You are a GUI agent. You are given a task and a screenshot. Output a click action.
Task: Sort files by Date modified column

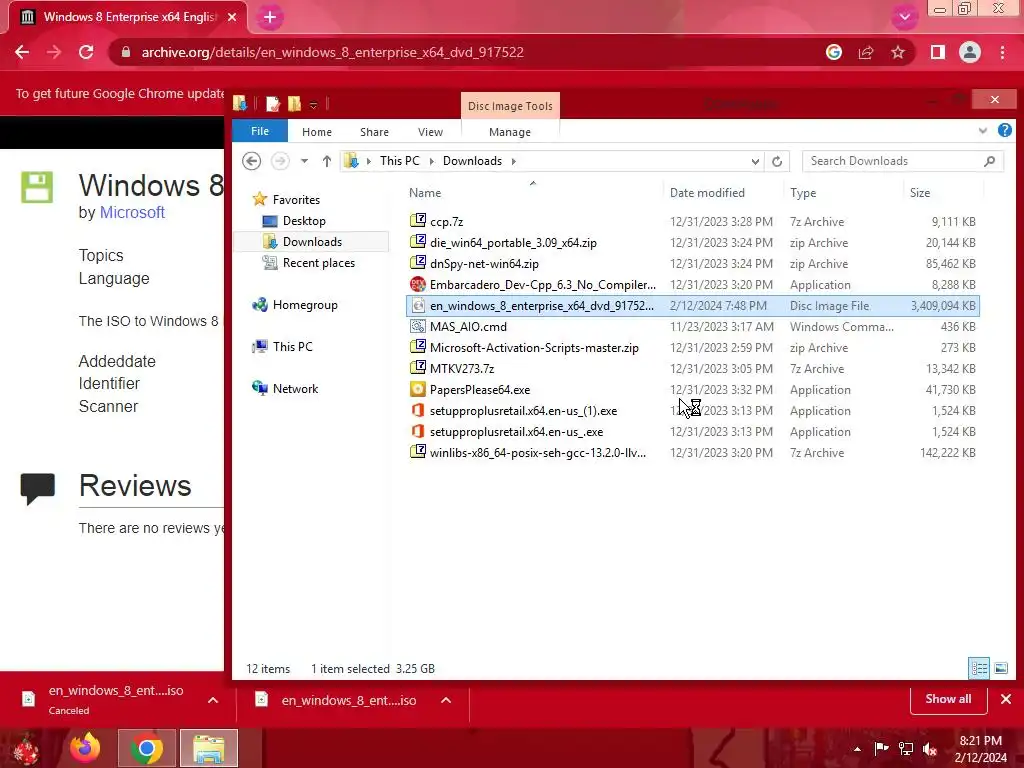[x=707, y=193]
